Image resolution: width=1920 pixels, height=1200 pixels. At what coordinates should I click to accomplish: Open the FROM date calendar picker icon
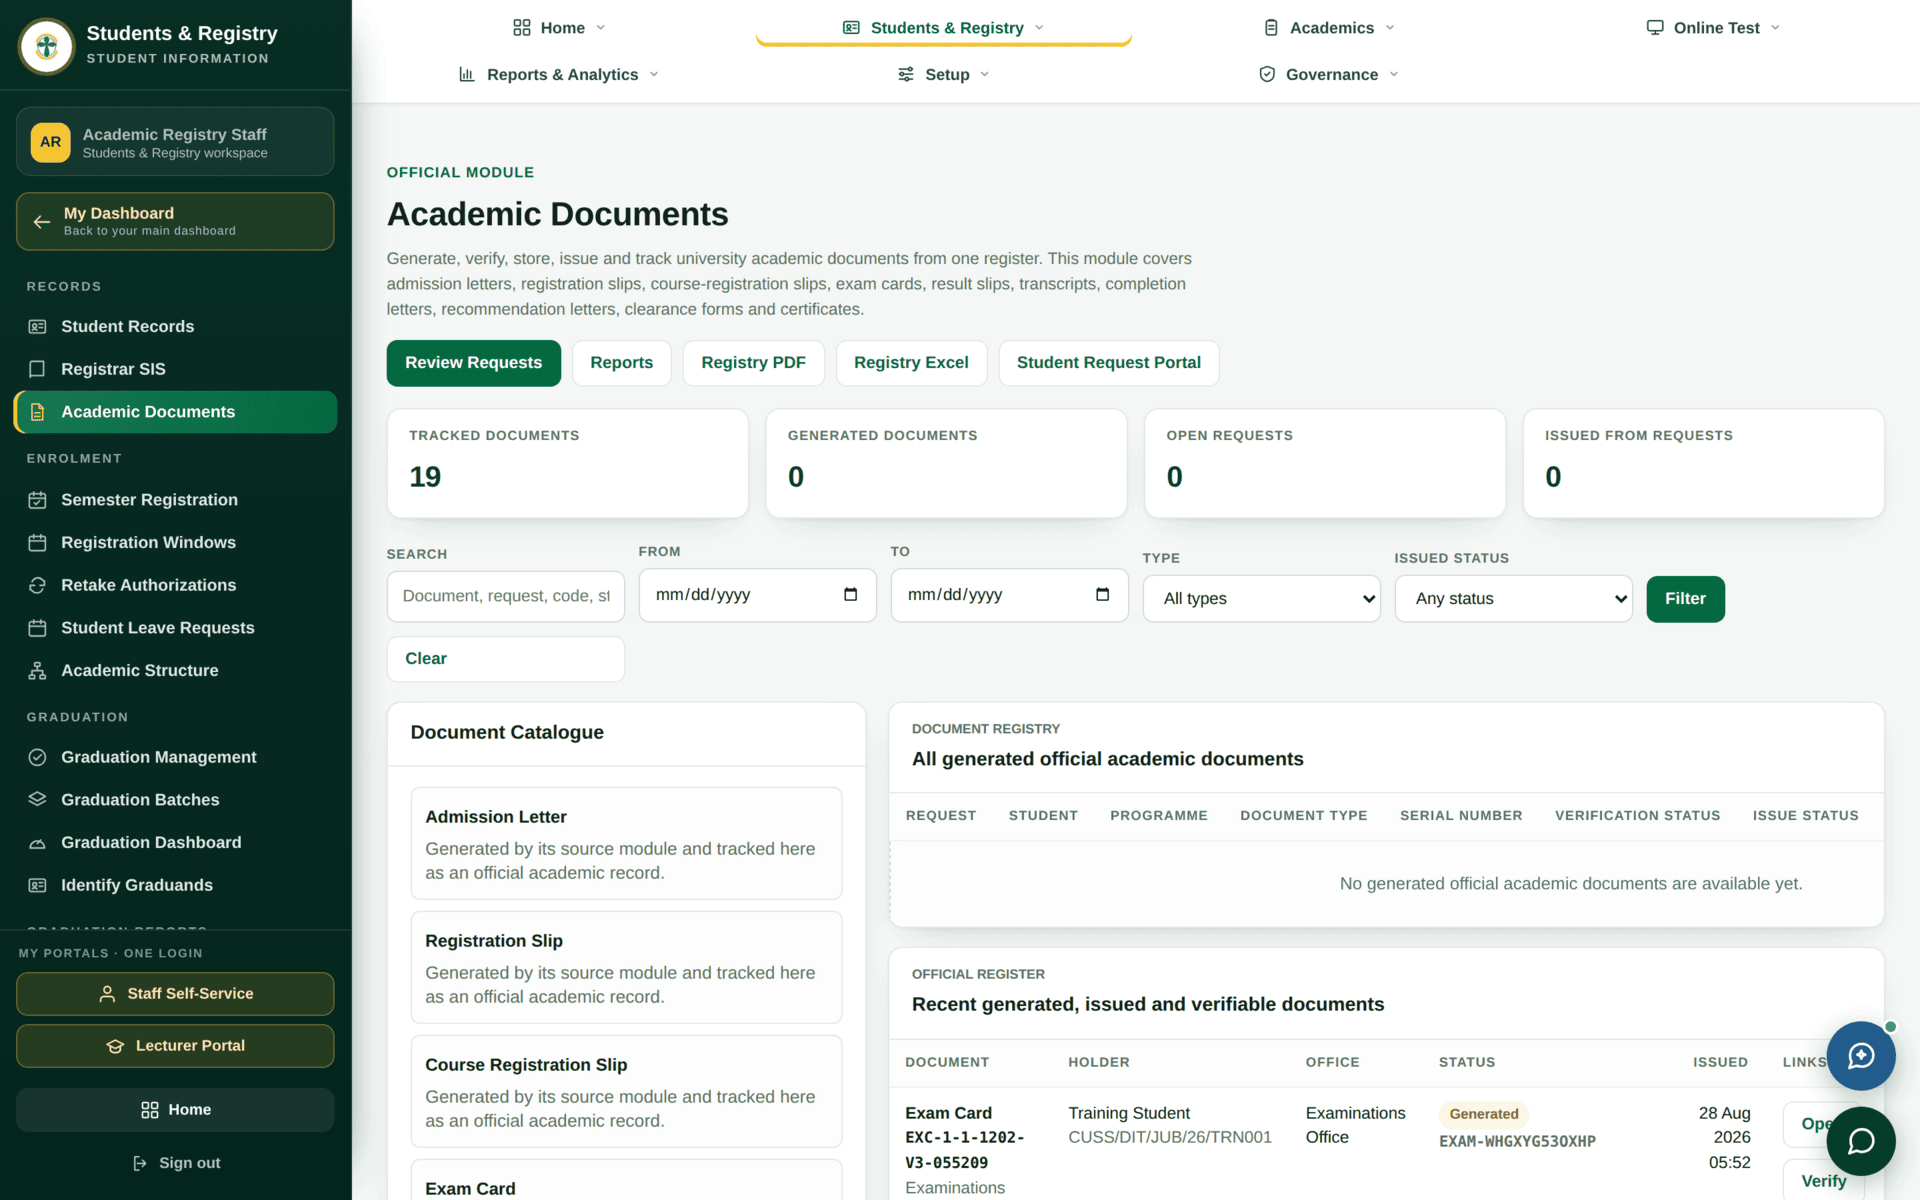point(850,595)
